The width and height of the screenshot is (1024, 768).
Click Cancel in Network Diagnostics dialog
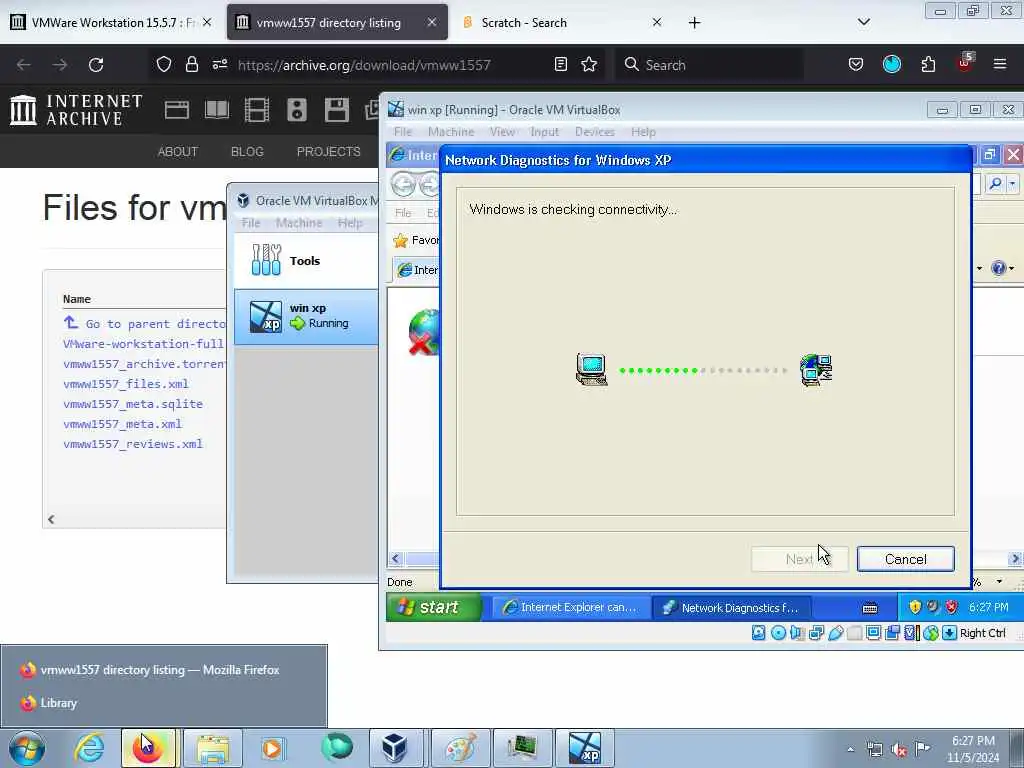point(905,559)
